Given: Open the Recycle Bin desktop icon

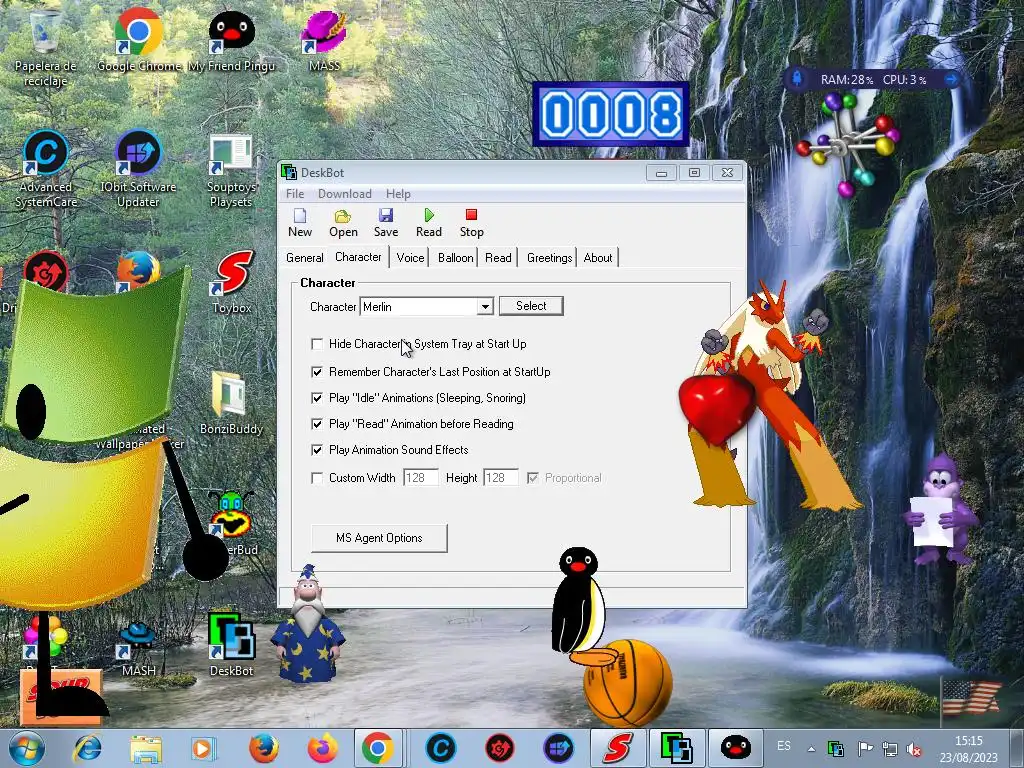Looking at the screenshot, I should 46,46.
